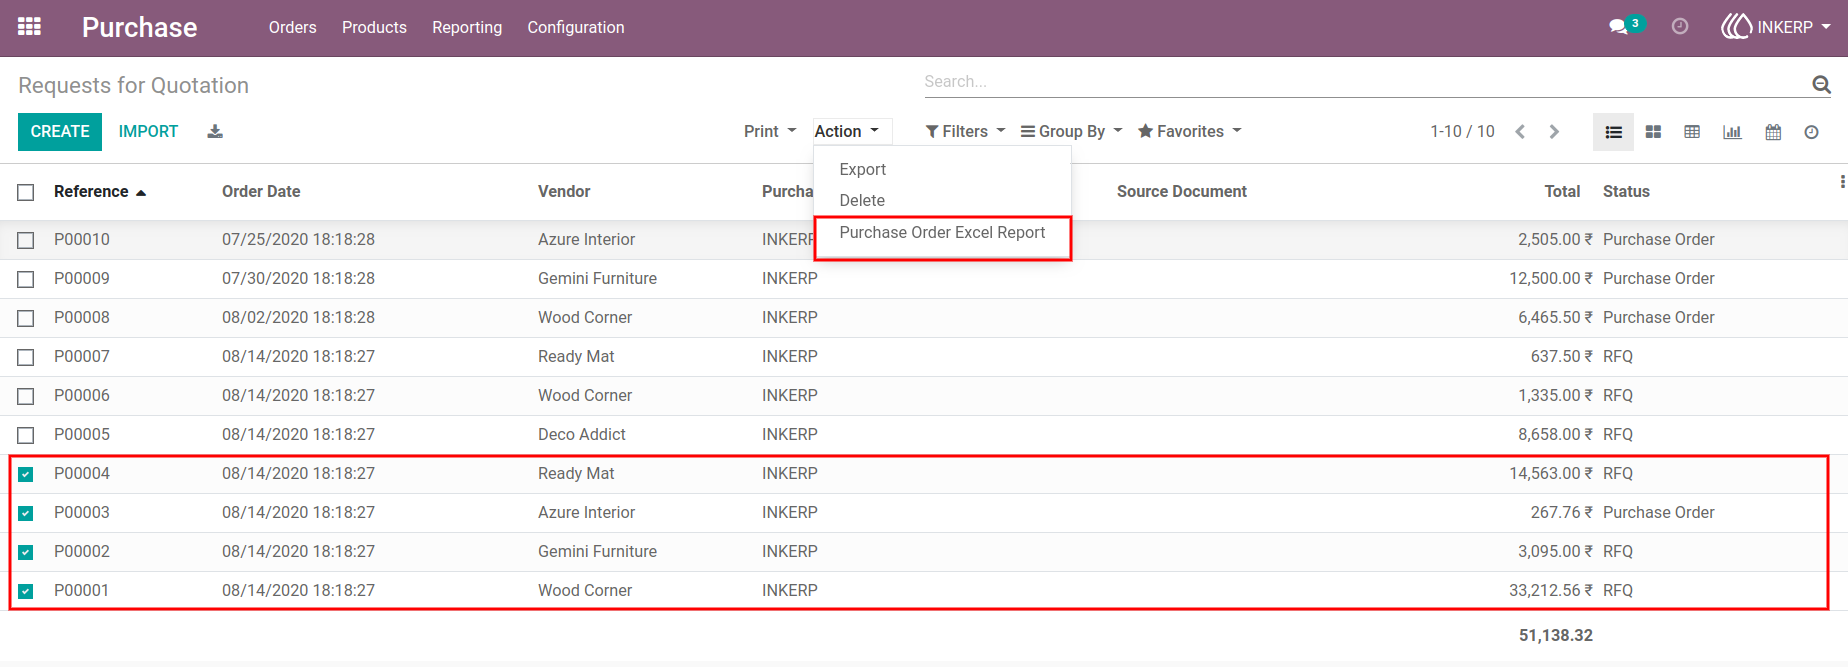Image resolution: width=1848 pixels, height=667 pixels.
Task: Uncheck the box for P00004
Action: click(26, 474)
